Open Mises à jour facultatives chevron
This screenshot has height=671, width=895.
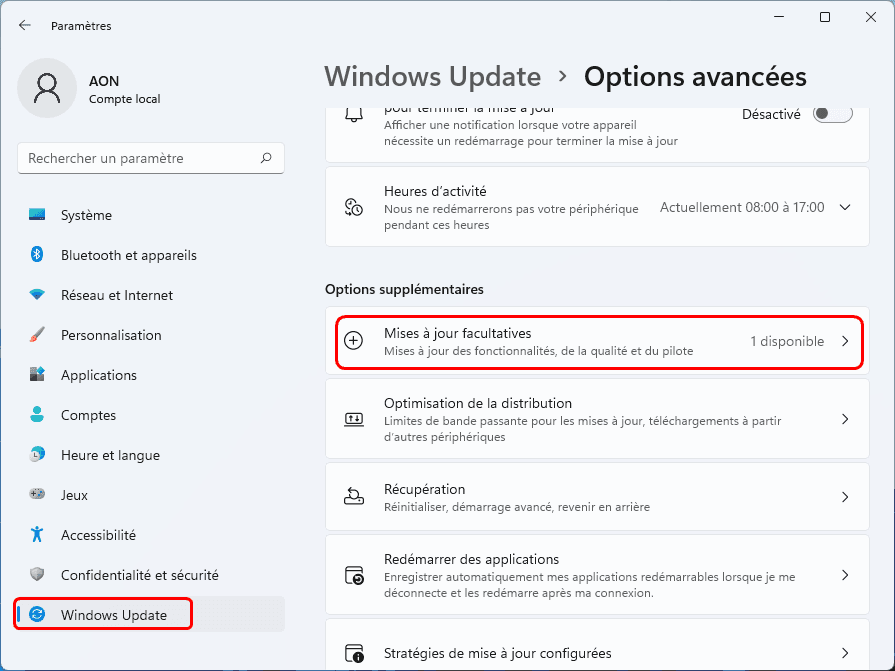(x=845, y=341)
